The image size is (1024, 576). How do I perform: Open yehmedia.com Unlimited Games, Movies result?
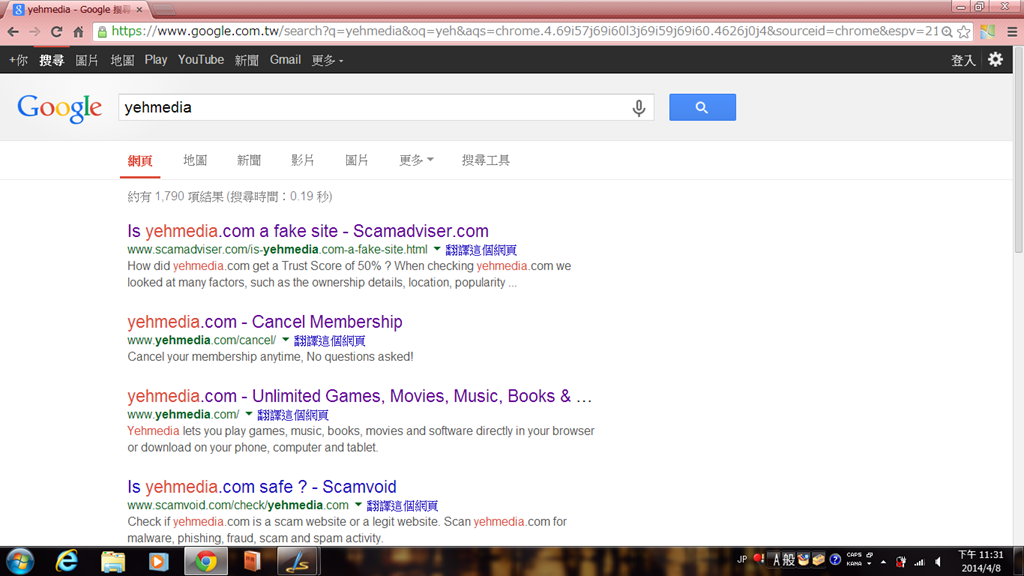point(359,396)
